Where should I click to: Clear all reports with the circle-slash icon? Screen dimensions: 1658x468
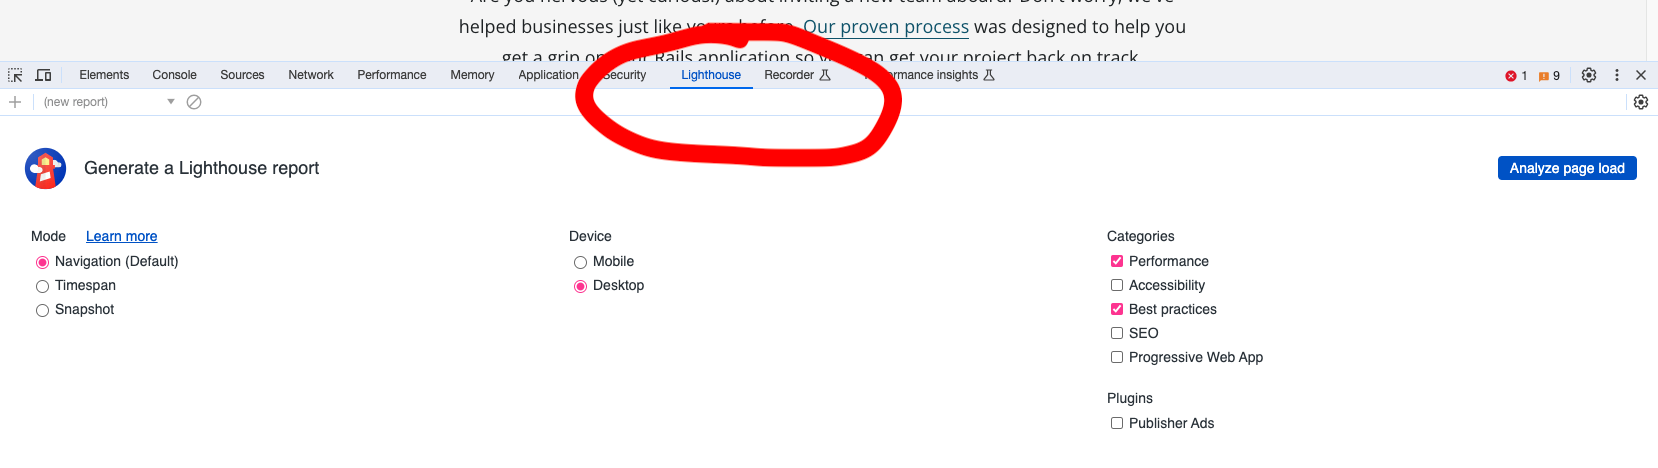pos(194,102)
